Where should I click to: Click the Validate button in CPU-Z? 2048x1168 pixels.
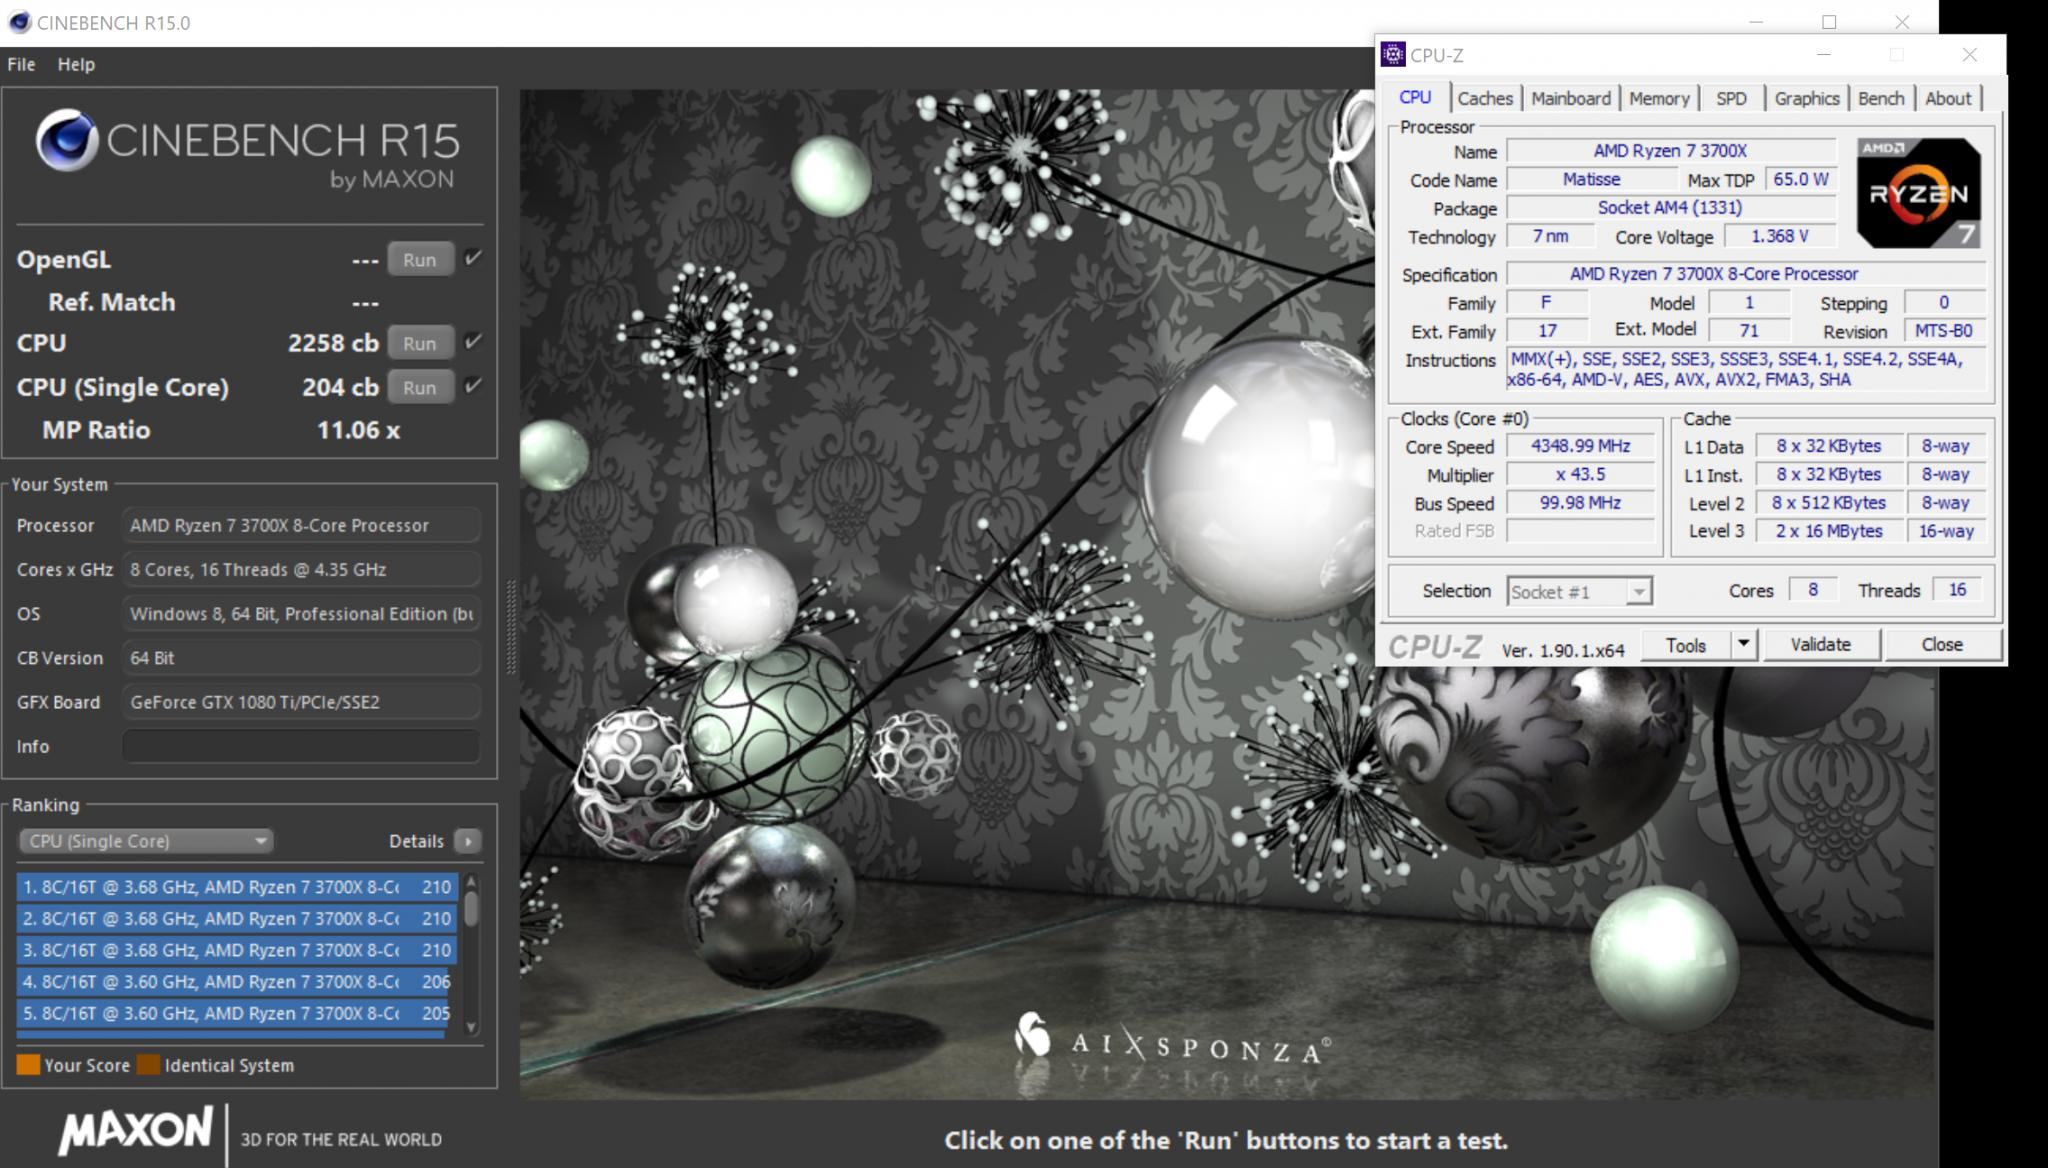pos(1820,645)
